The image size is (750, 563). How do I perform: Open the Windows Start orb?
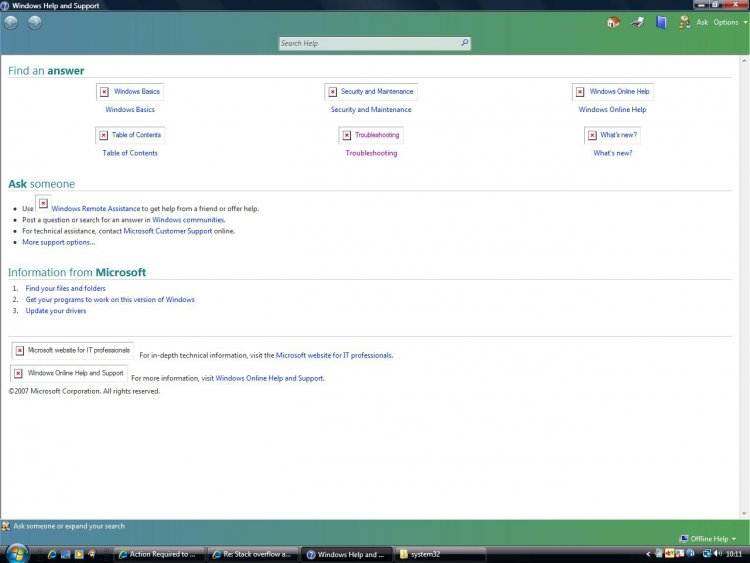point(16,553)
